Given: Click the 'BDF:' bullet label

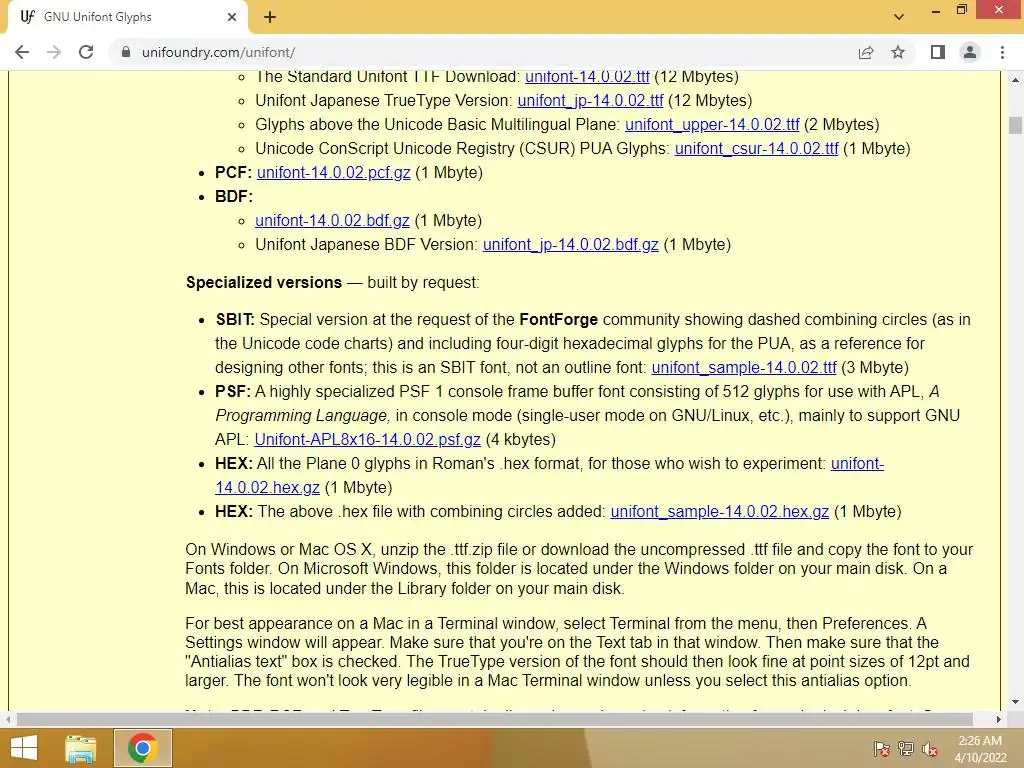Looking at the screenshot, I should (234, 197).
